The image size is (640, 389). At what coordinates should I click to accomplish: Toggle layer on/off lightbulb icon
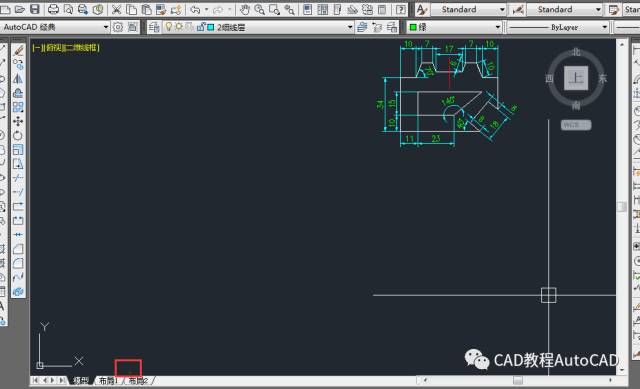point(168,27)
